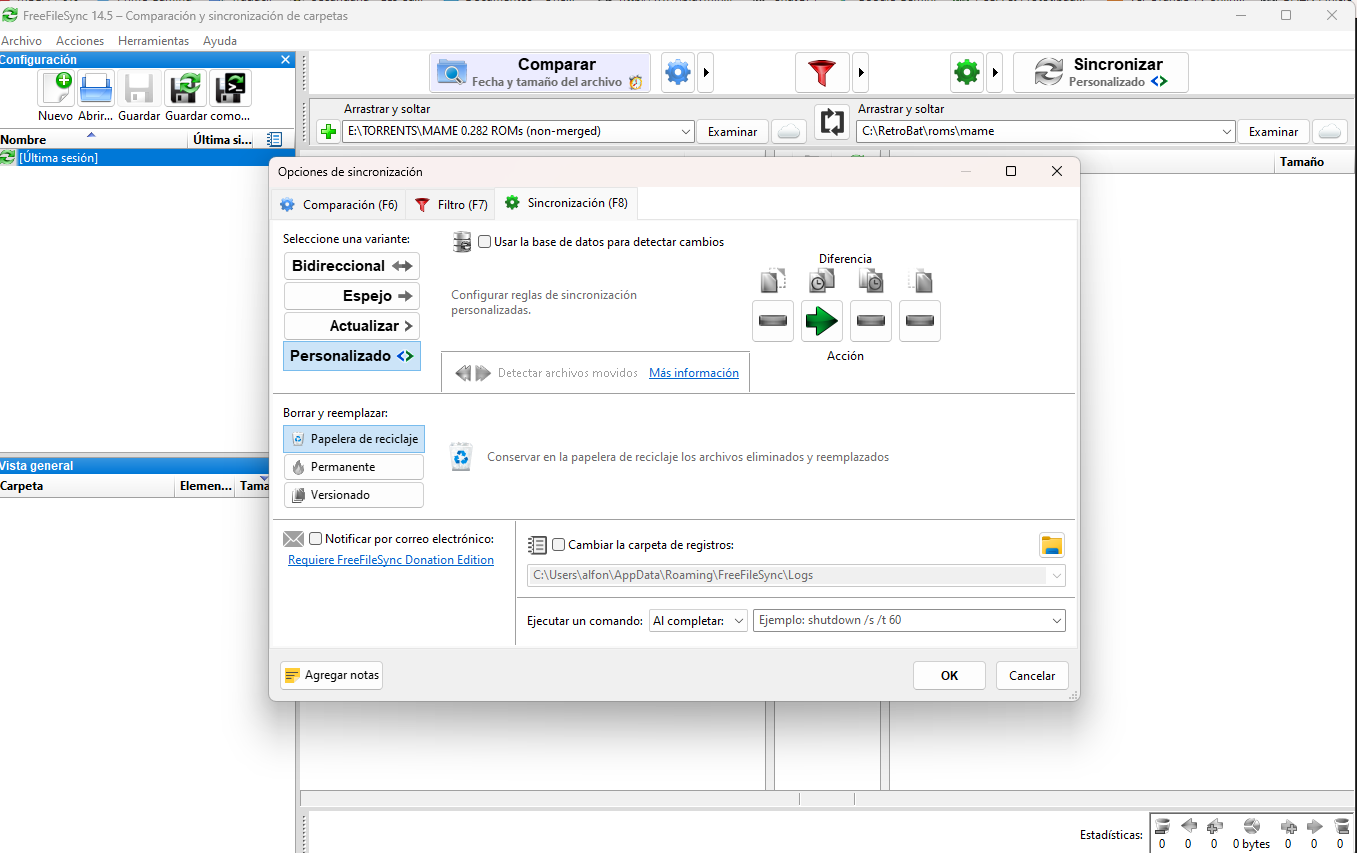This screenshot has width=1357, height=853.
Task: Open the Herramientas menu
Action: tap(153, 41)
